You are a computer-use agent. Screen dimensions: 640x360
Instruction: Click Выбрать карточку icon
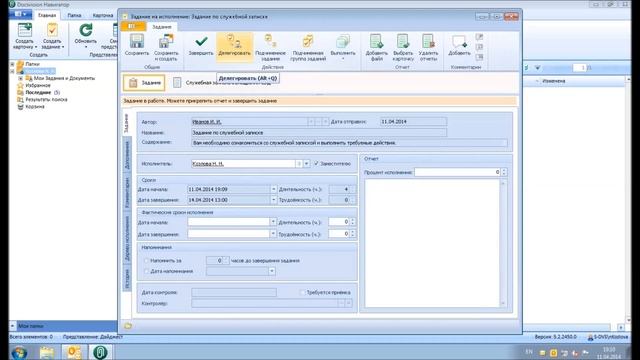tap(403, 41)
